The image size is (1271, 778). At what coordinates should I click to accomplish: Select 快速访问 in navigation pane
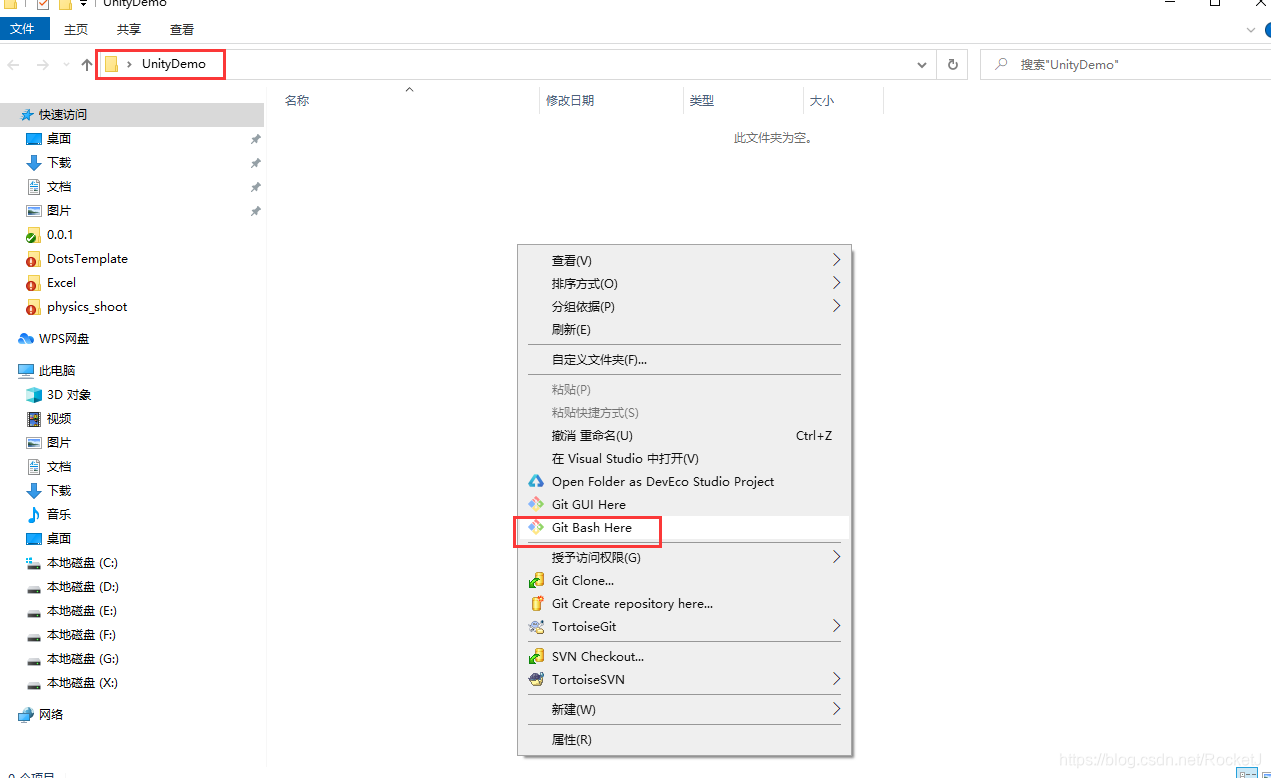(63, 115)
